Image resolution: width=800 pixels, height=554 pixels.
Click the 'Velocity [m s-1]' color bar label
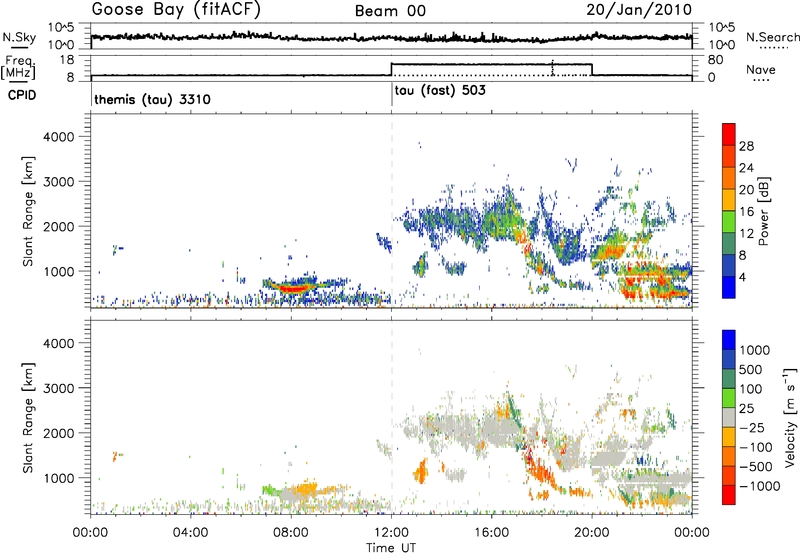[x=790, y=417]
